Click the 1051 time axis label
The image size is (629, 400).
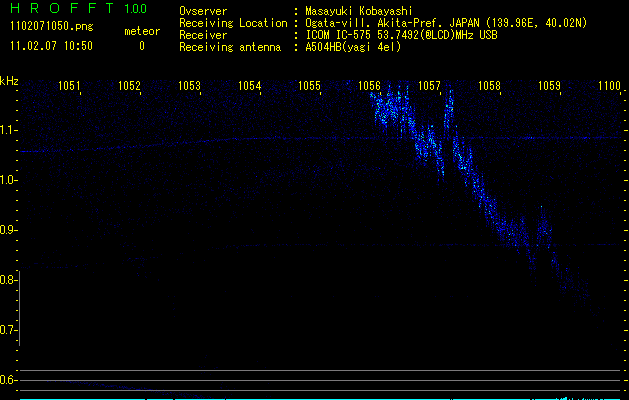point(69,86)
